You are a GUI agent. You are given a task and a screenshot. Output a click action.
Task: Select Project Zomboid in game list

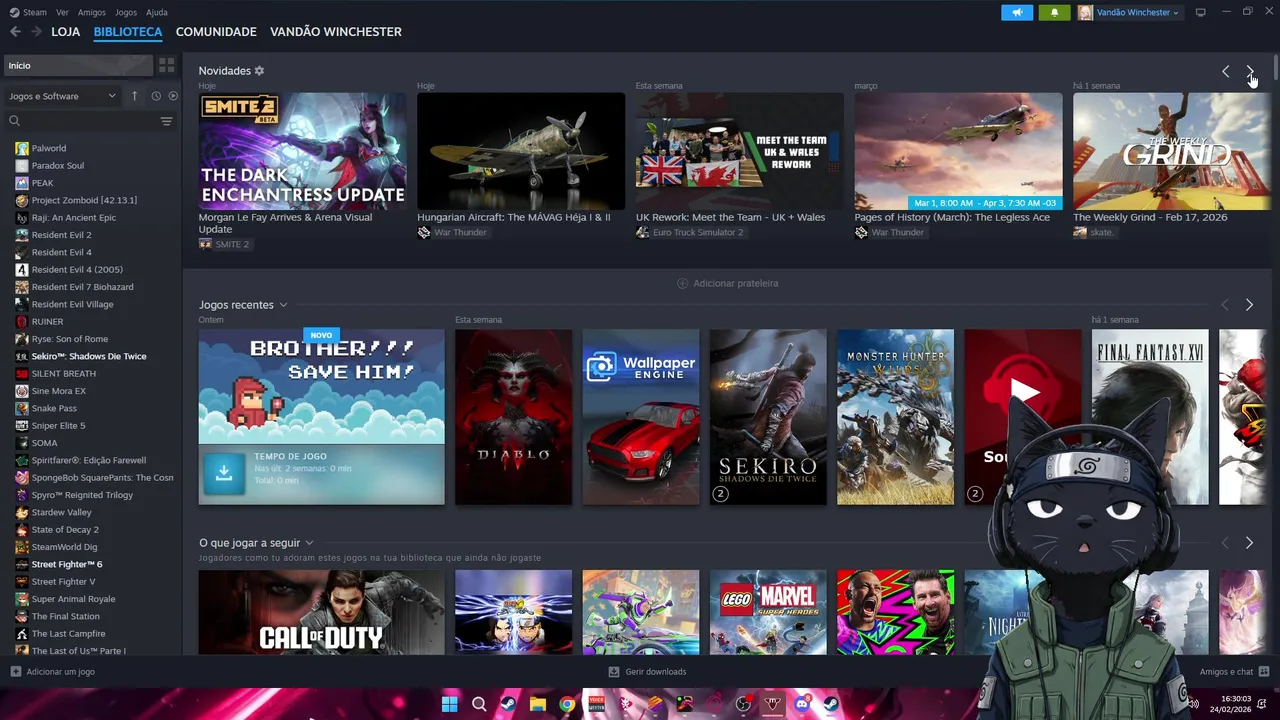[84, 200]
